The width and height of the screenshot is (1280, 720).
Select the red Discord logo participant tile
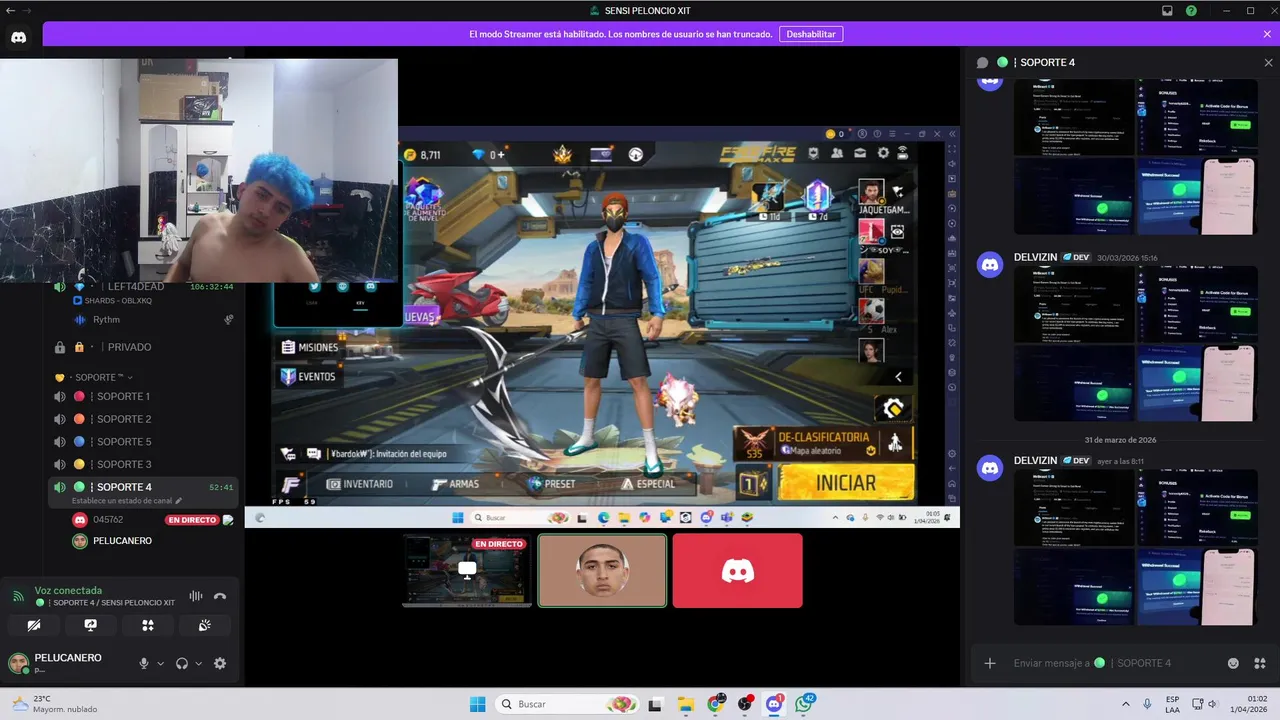point(737,570)
